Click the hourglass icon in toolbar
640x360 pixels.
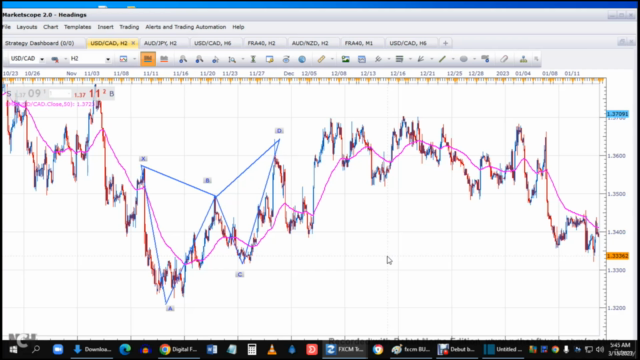click(x=253, y=59)
